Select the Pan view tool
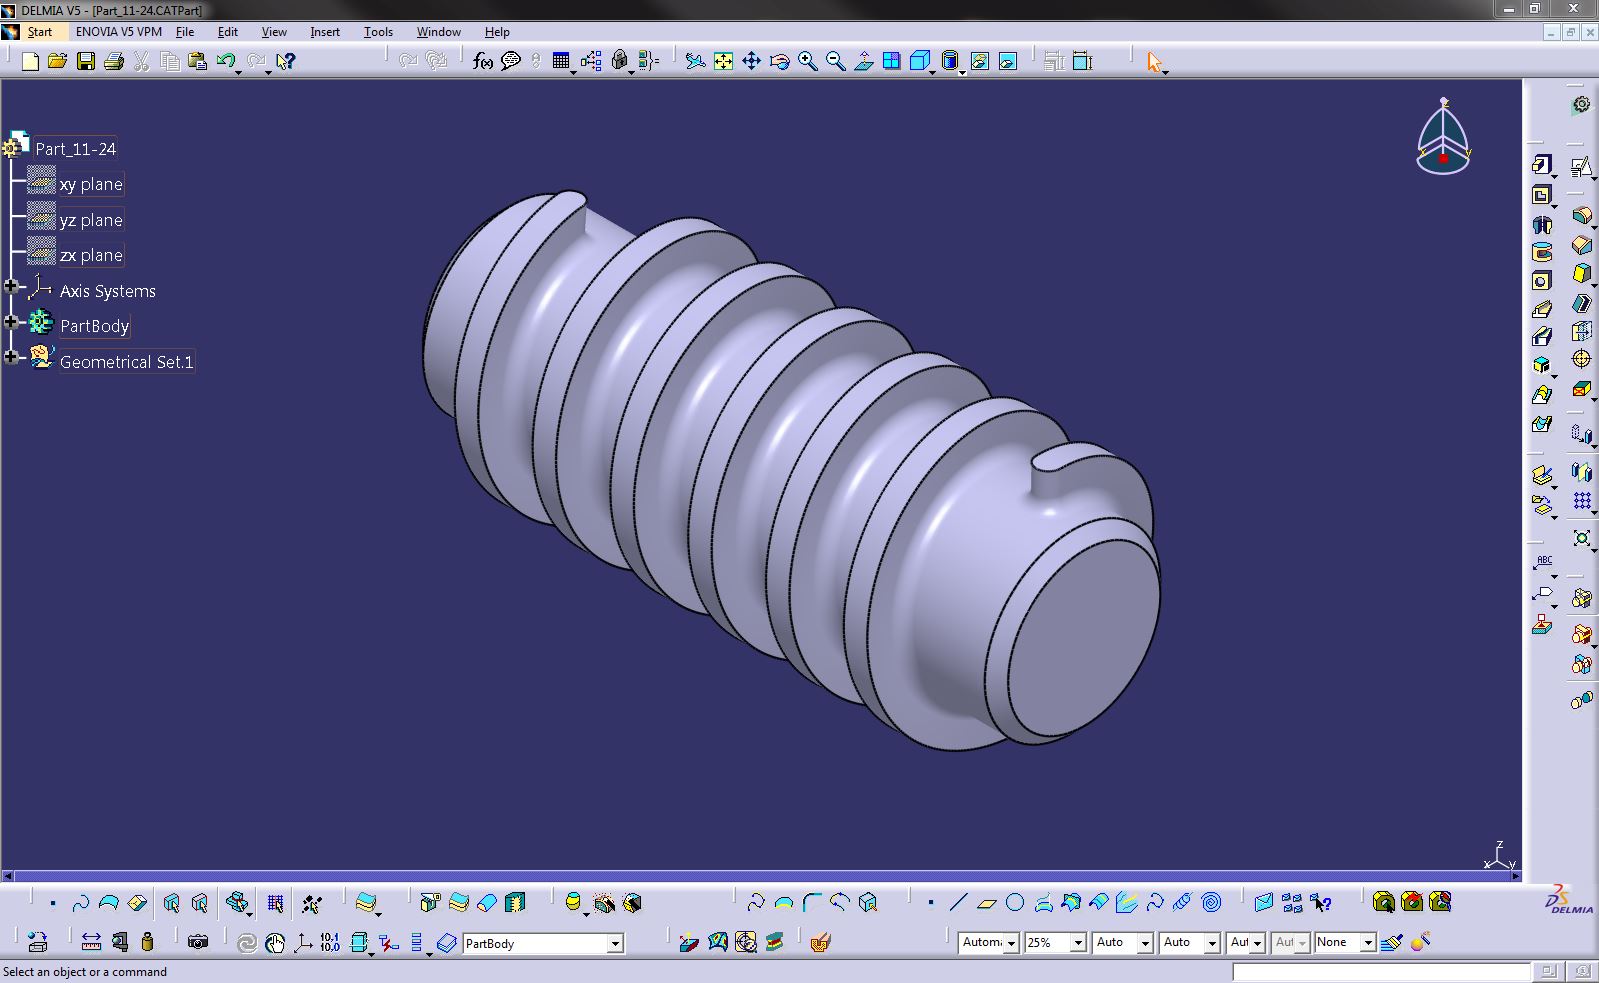 click(x=751, y=61)
